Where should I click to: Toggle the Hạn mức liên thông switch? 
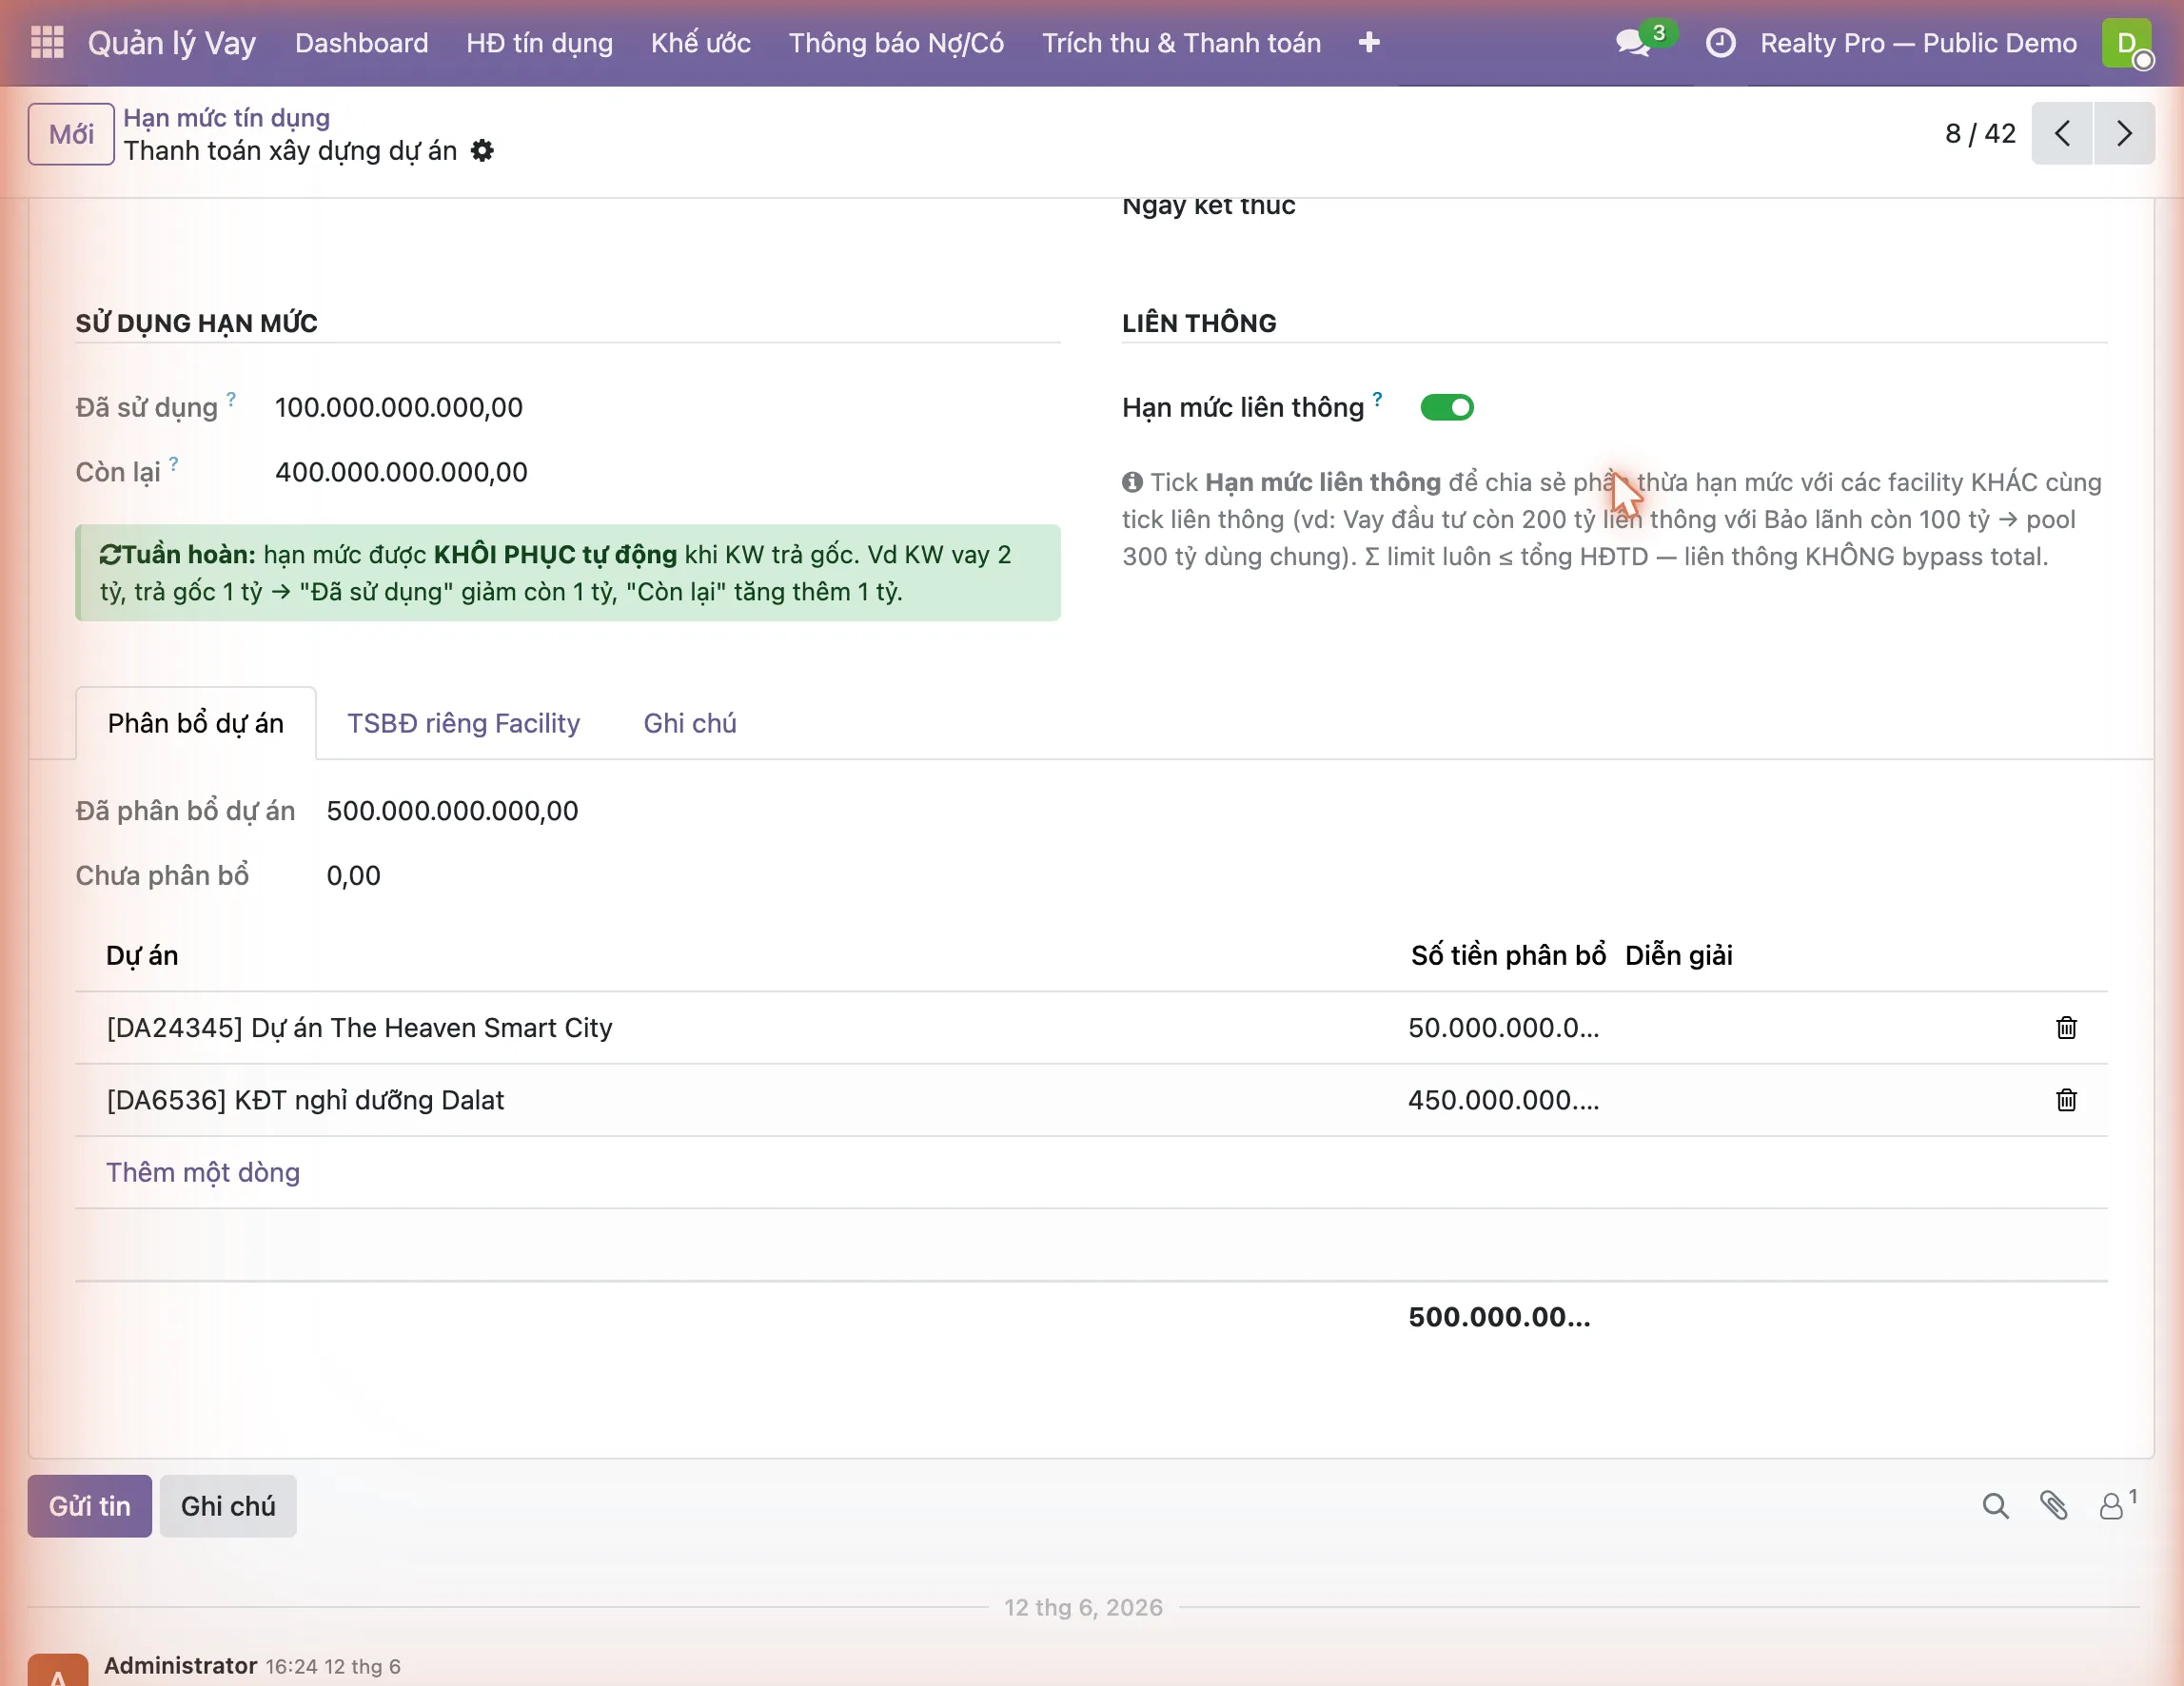click(x=1447, y=407)
